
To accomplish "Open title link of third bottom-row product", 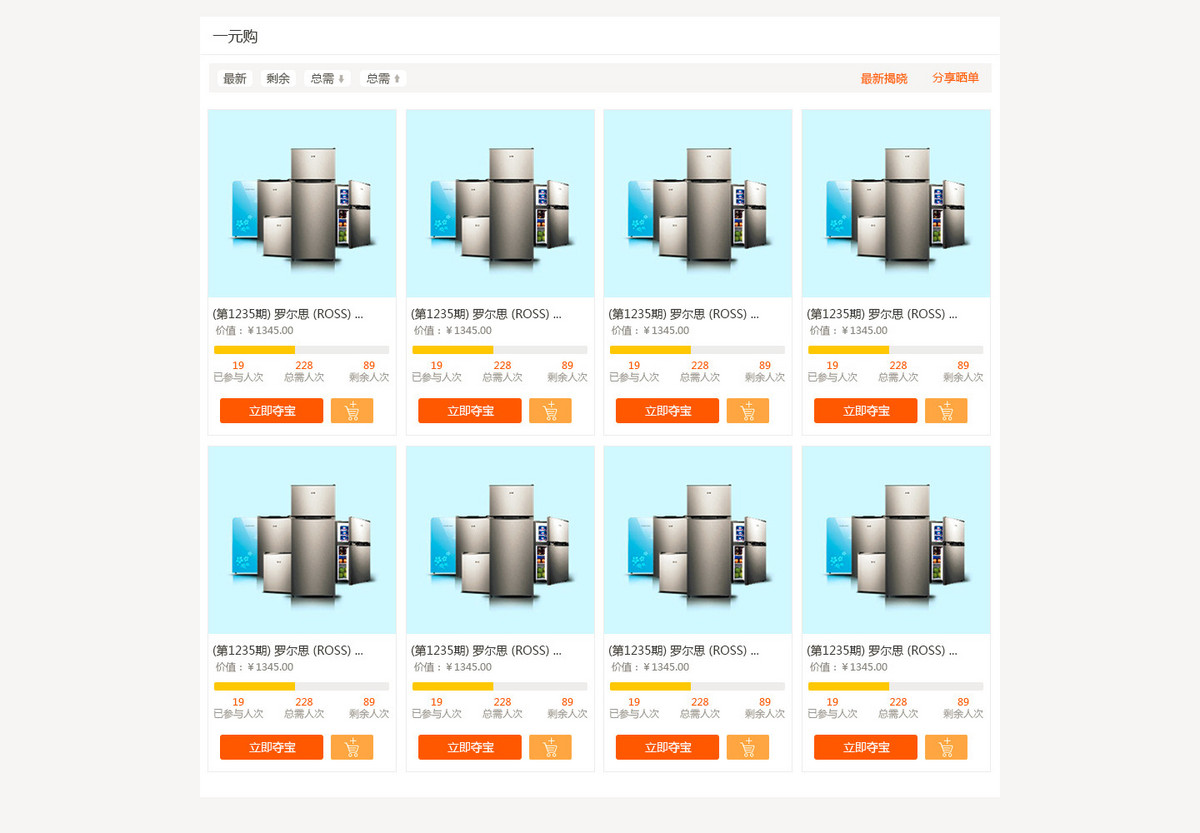I will pos(684,651).
